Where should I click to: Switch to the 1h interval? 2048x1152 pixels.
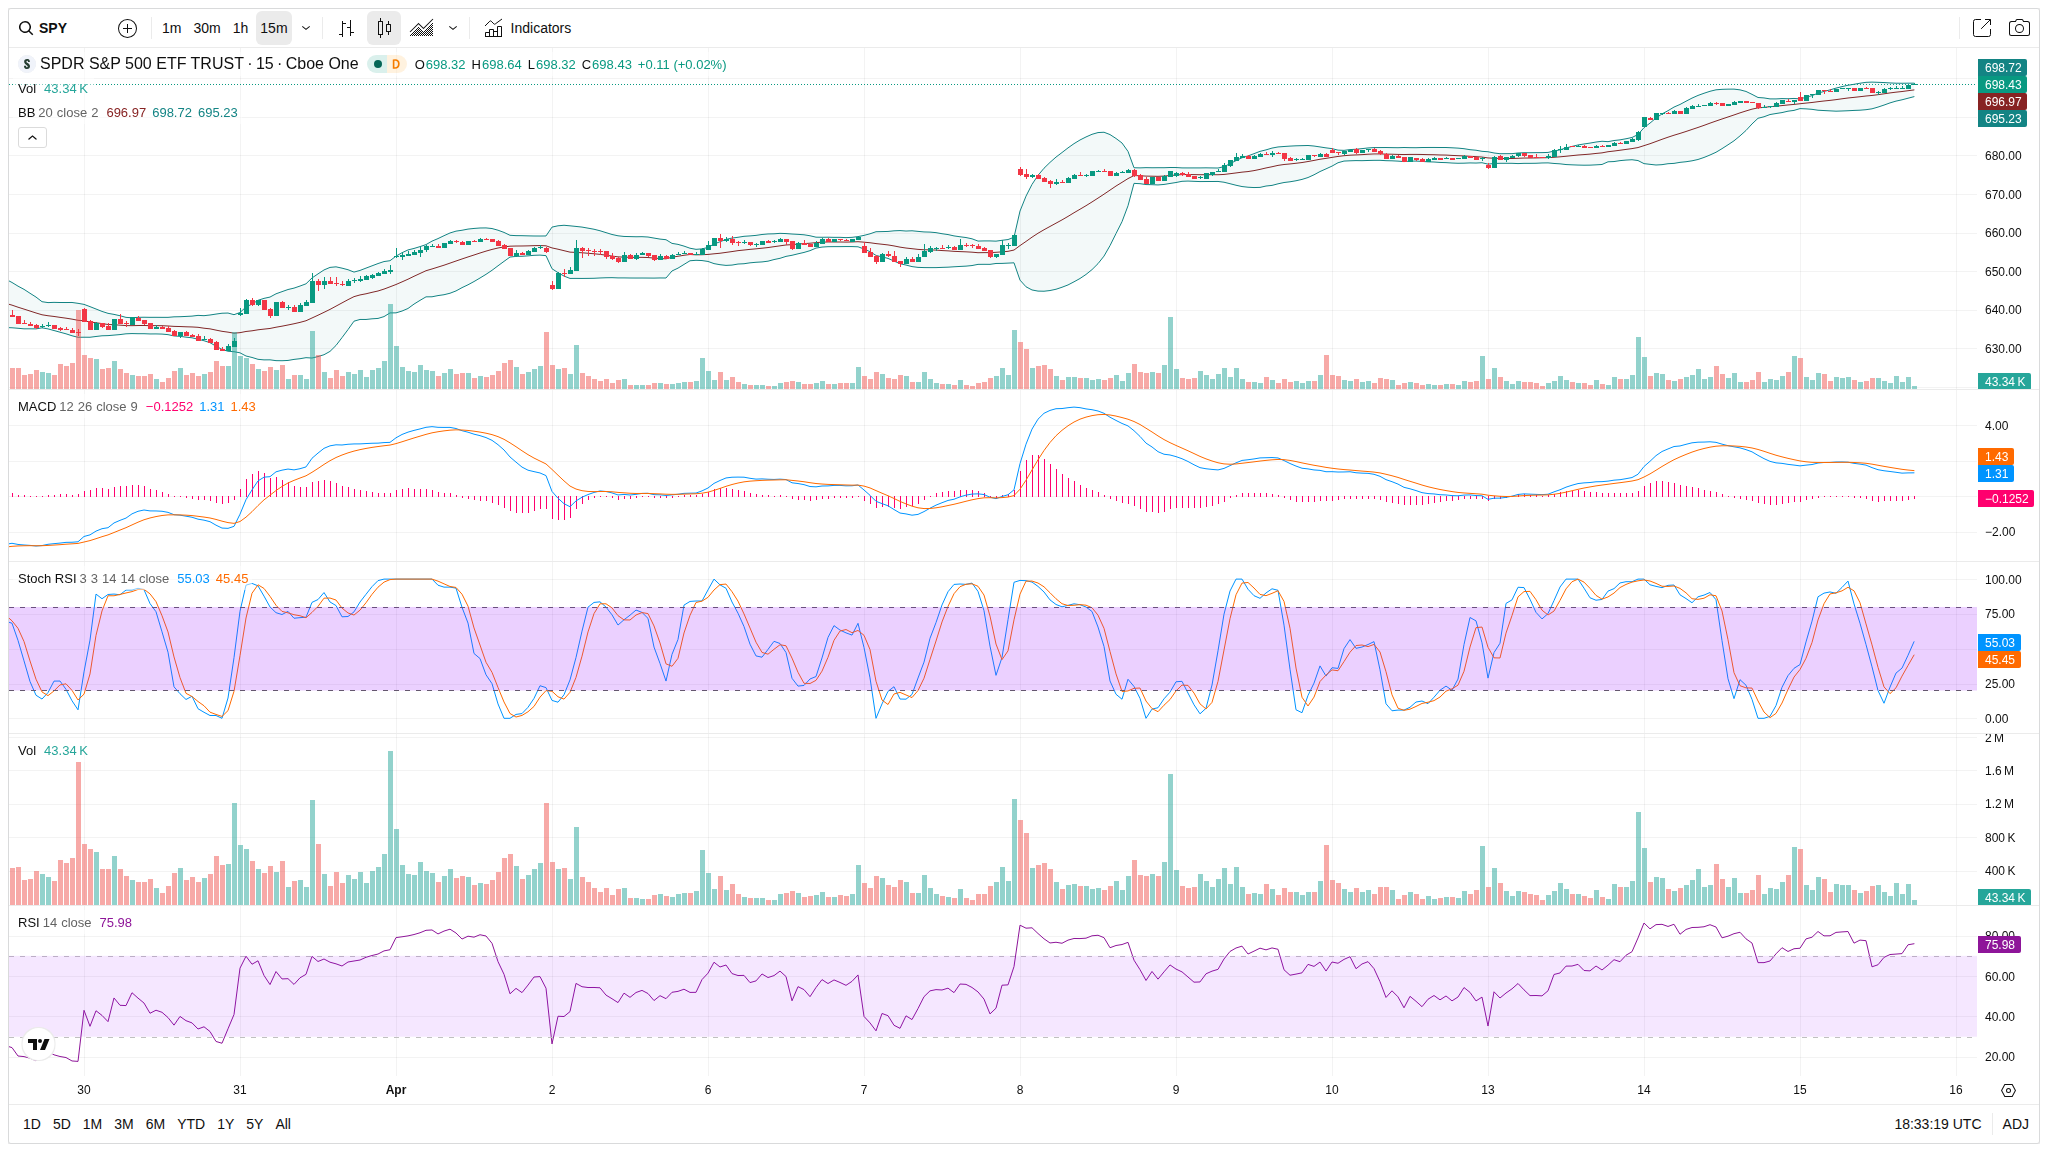[x=240, y=28]
